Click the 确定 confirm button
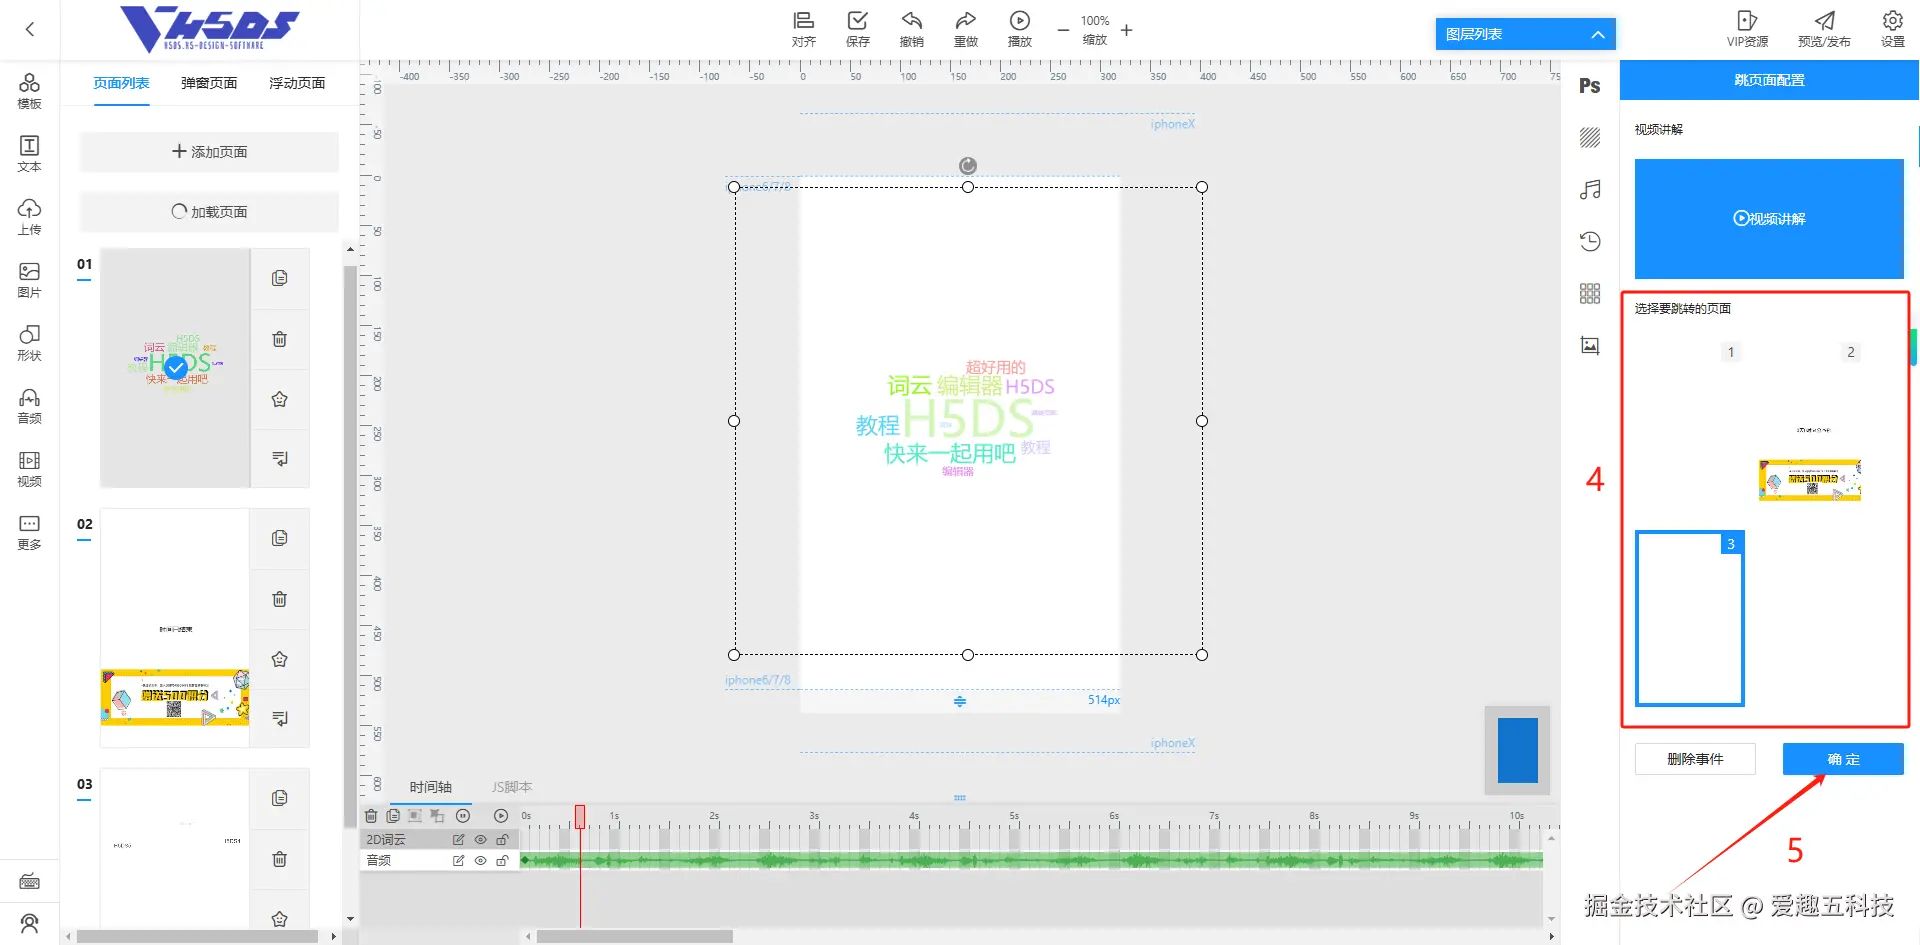 pos(1843,759)
